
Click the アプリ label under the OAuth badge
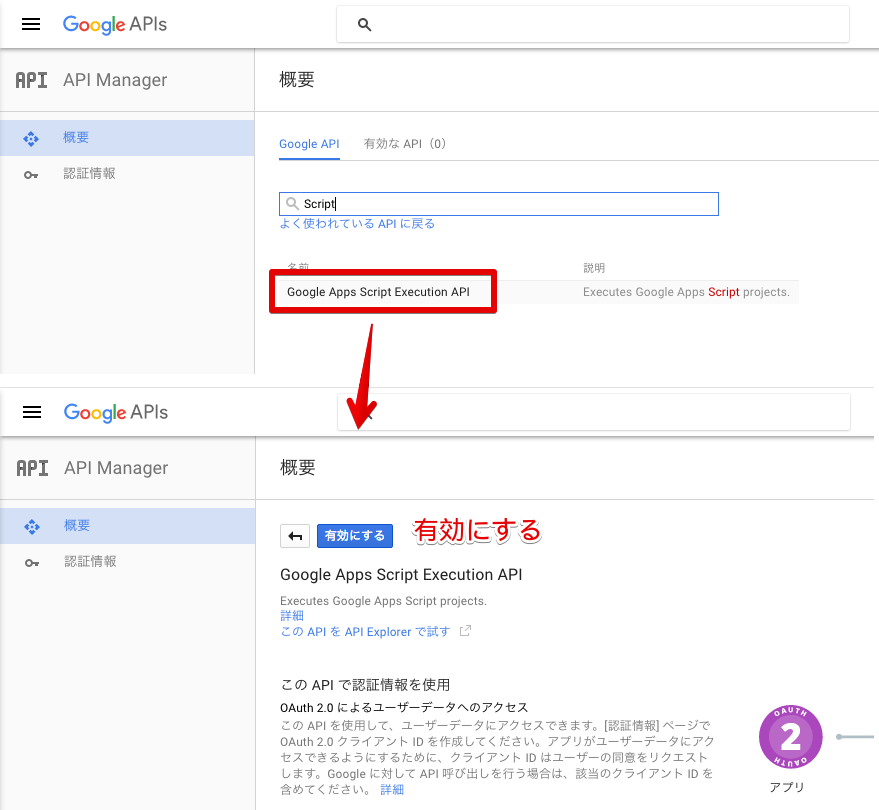click(x=787, y=787)
